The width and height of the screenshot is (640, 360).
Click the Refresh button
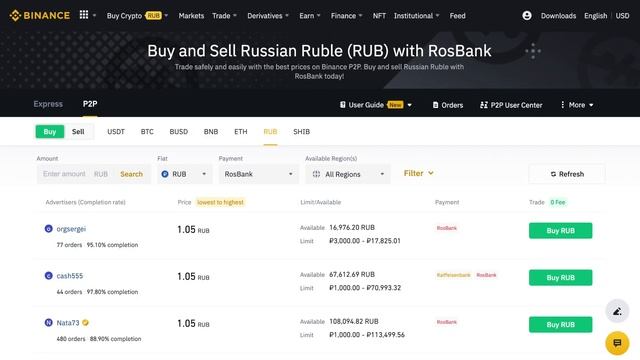pyautogui.click(x=567, y=174)
